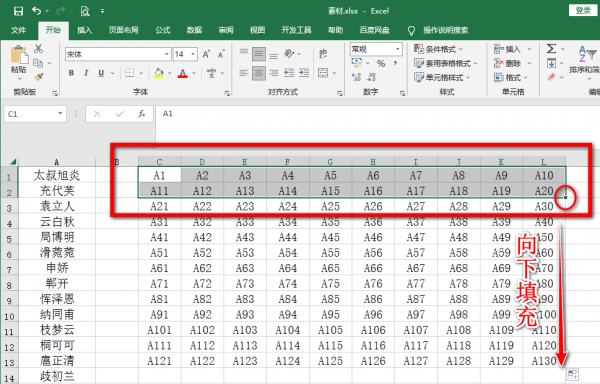The width and height of the screenshot is (600, 384).
Task: Toggle italic formatting
Action: point(86,73)
